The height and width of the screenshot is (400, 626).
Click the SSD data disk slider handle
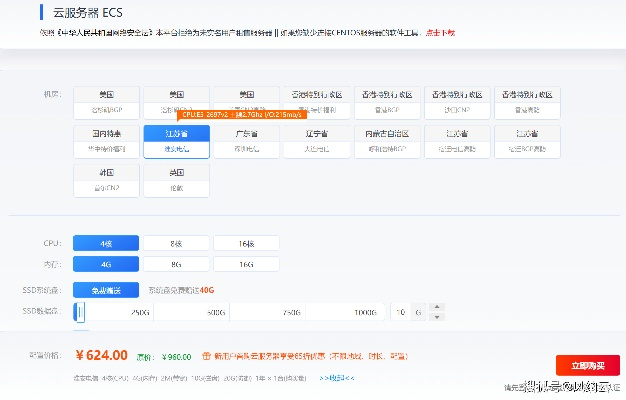coord(80,312)
